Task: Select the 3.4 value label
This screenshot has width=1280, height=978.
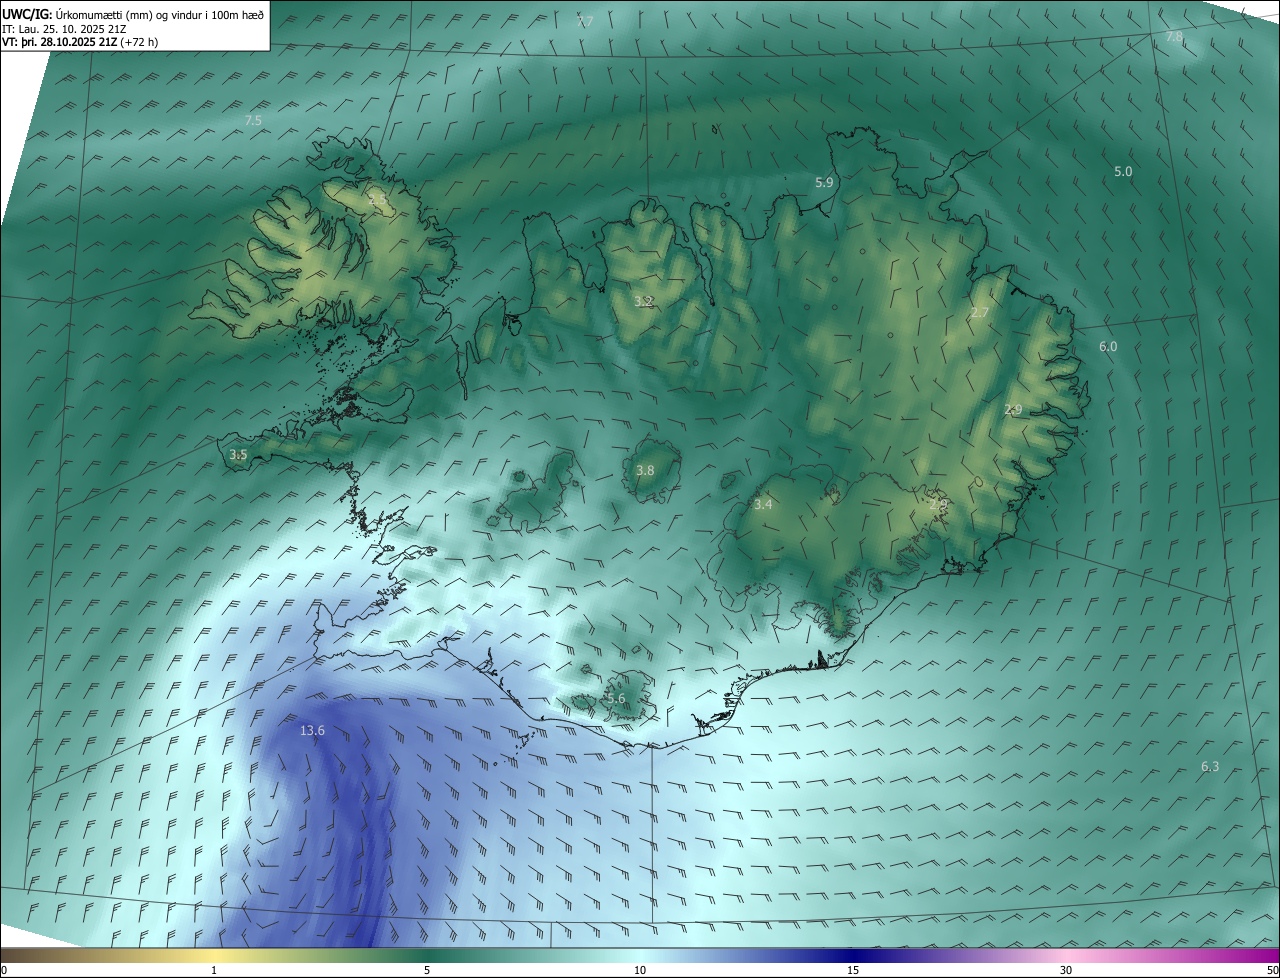Action: (x=763, y=505)
